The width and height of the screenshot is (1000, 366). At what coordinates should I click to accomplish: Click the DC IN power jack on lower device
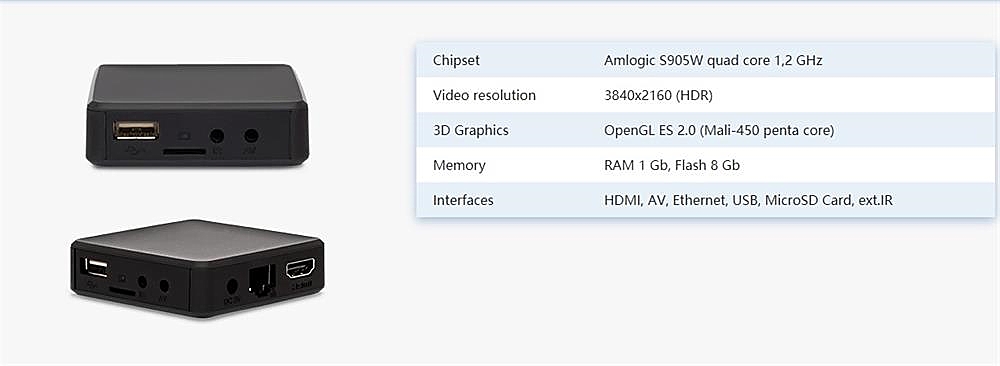[232, 287]
